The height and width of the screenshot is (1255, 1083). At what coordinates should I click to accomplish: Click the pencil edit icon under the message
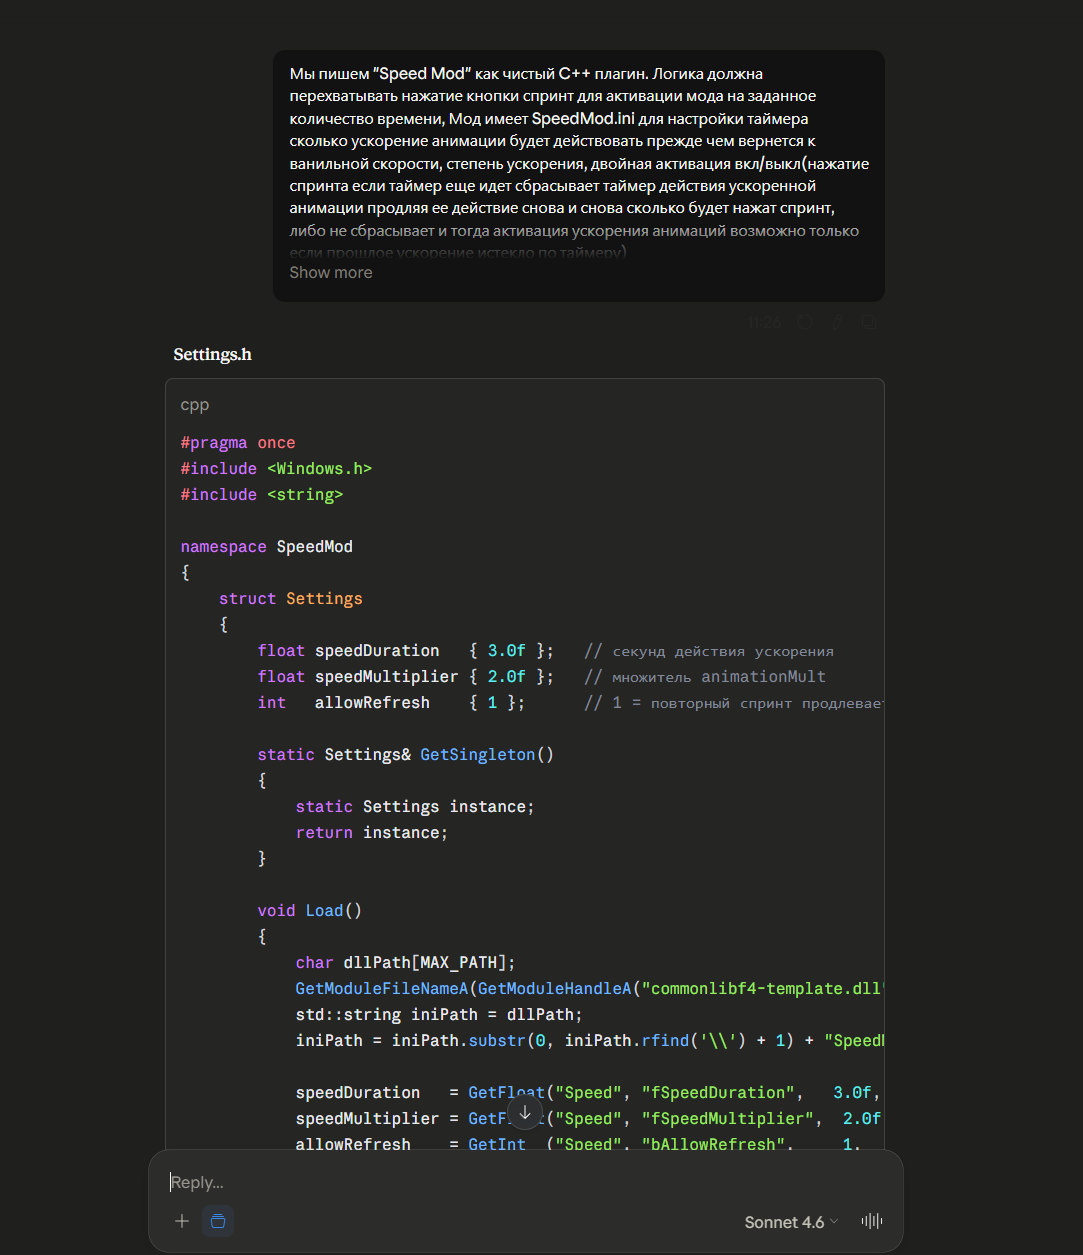[838, 322]
